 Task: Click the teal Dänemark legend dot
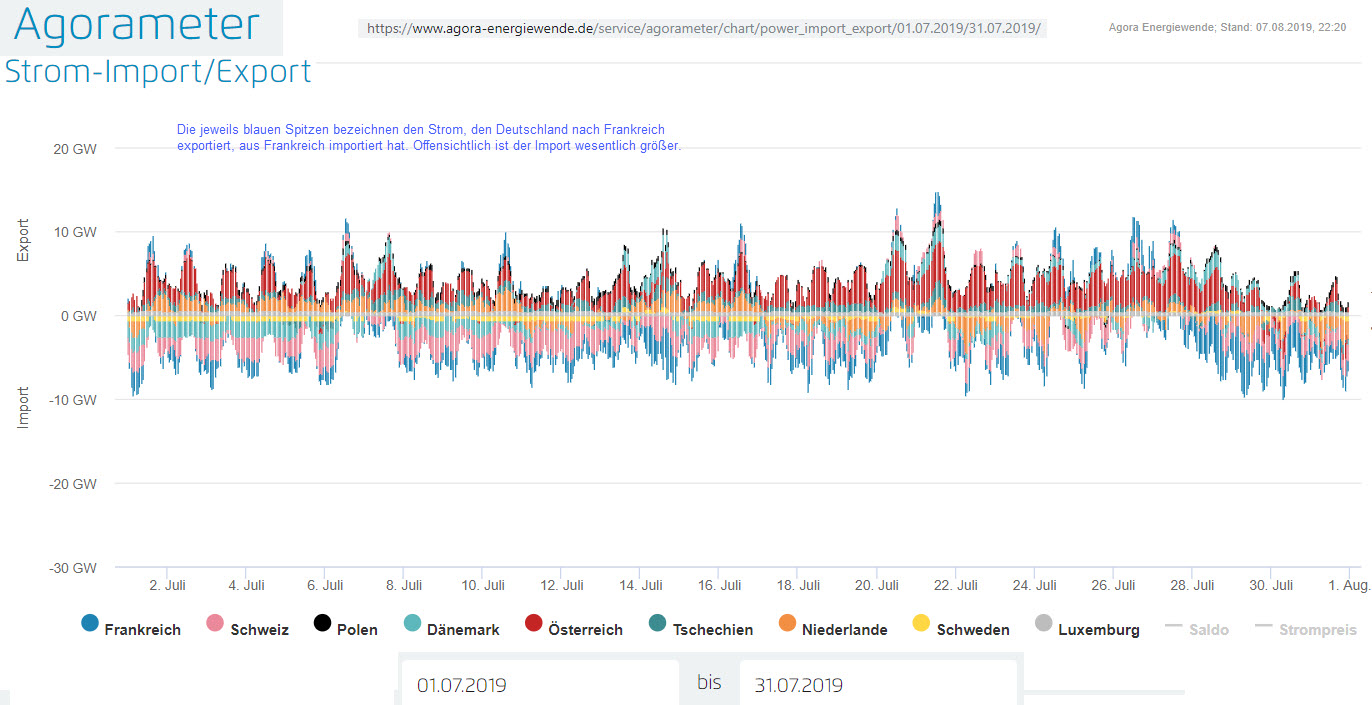(412, 624)
